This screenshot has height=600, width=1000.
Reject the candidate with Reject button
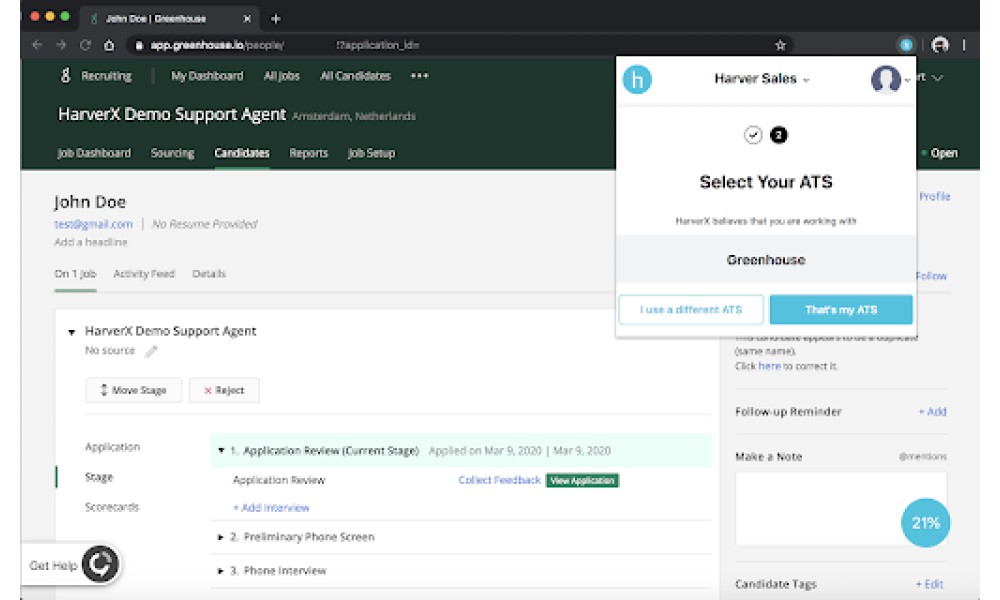tap(224, 390)
